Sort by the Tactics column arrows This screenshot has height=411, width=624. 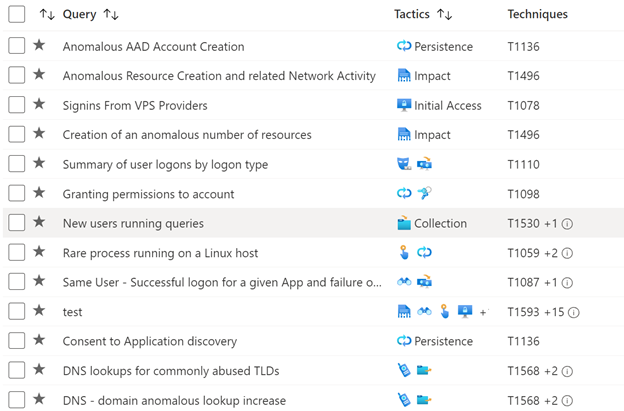pos(445,15)
